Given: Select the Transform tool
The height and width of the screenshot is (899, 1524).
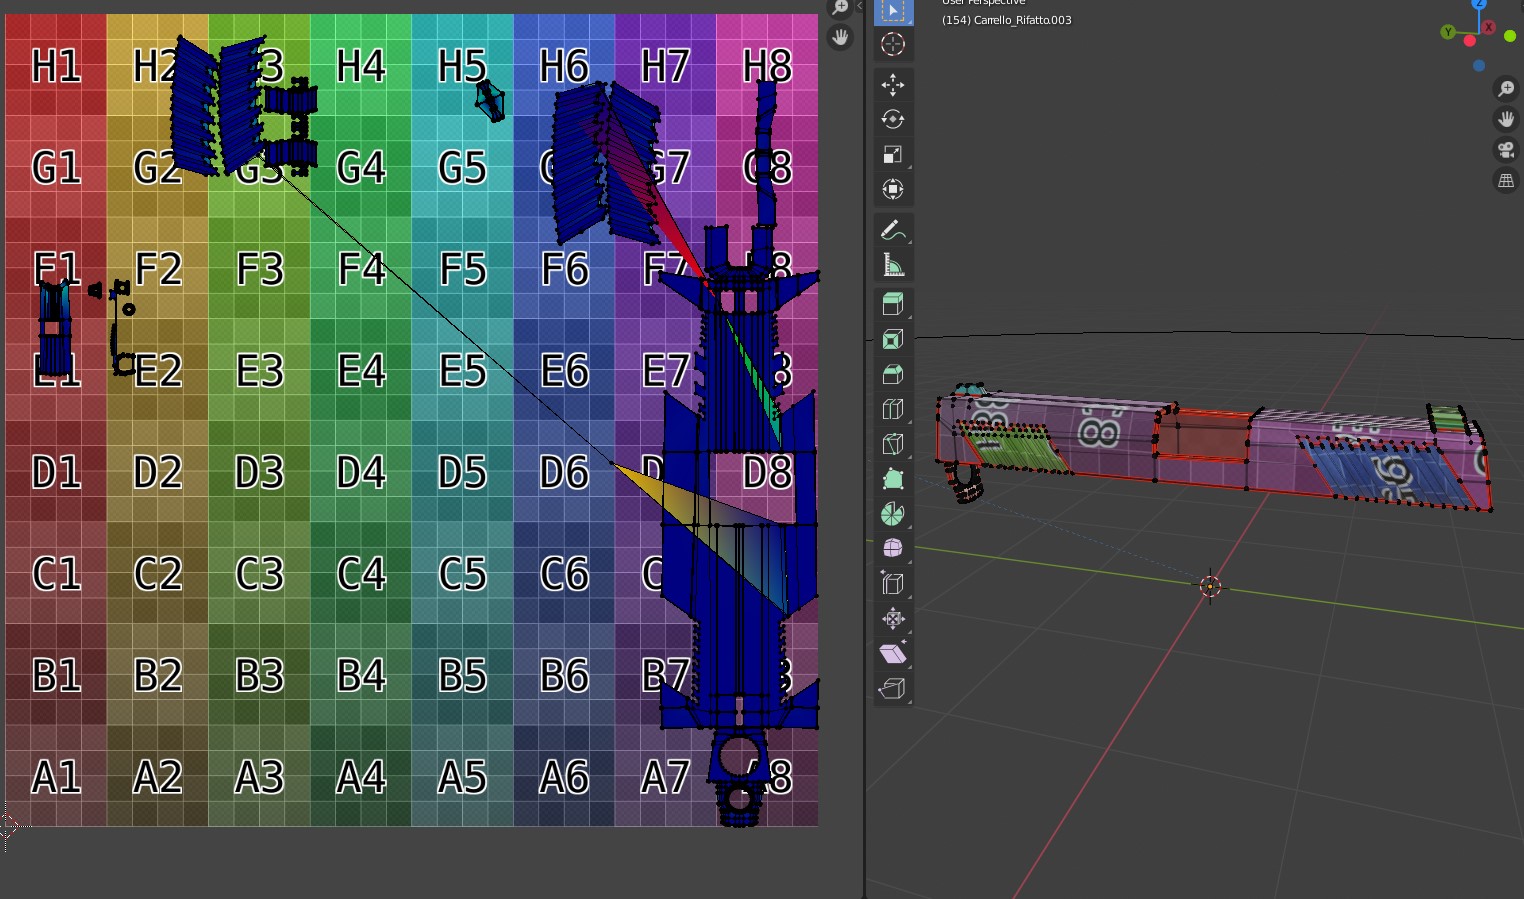Looking at the screenshot, I should tap(893, 190).
